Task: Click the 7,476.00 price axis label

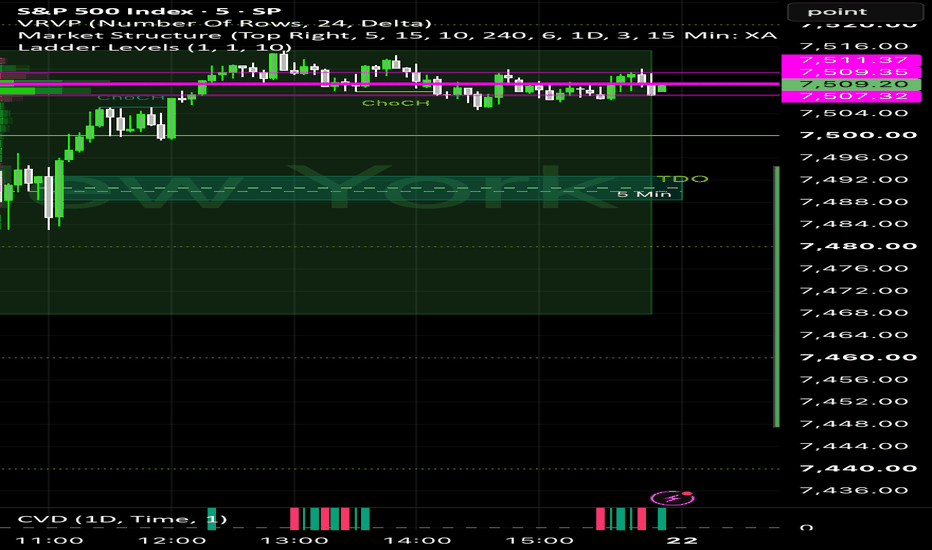Action: 854,269
